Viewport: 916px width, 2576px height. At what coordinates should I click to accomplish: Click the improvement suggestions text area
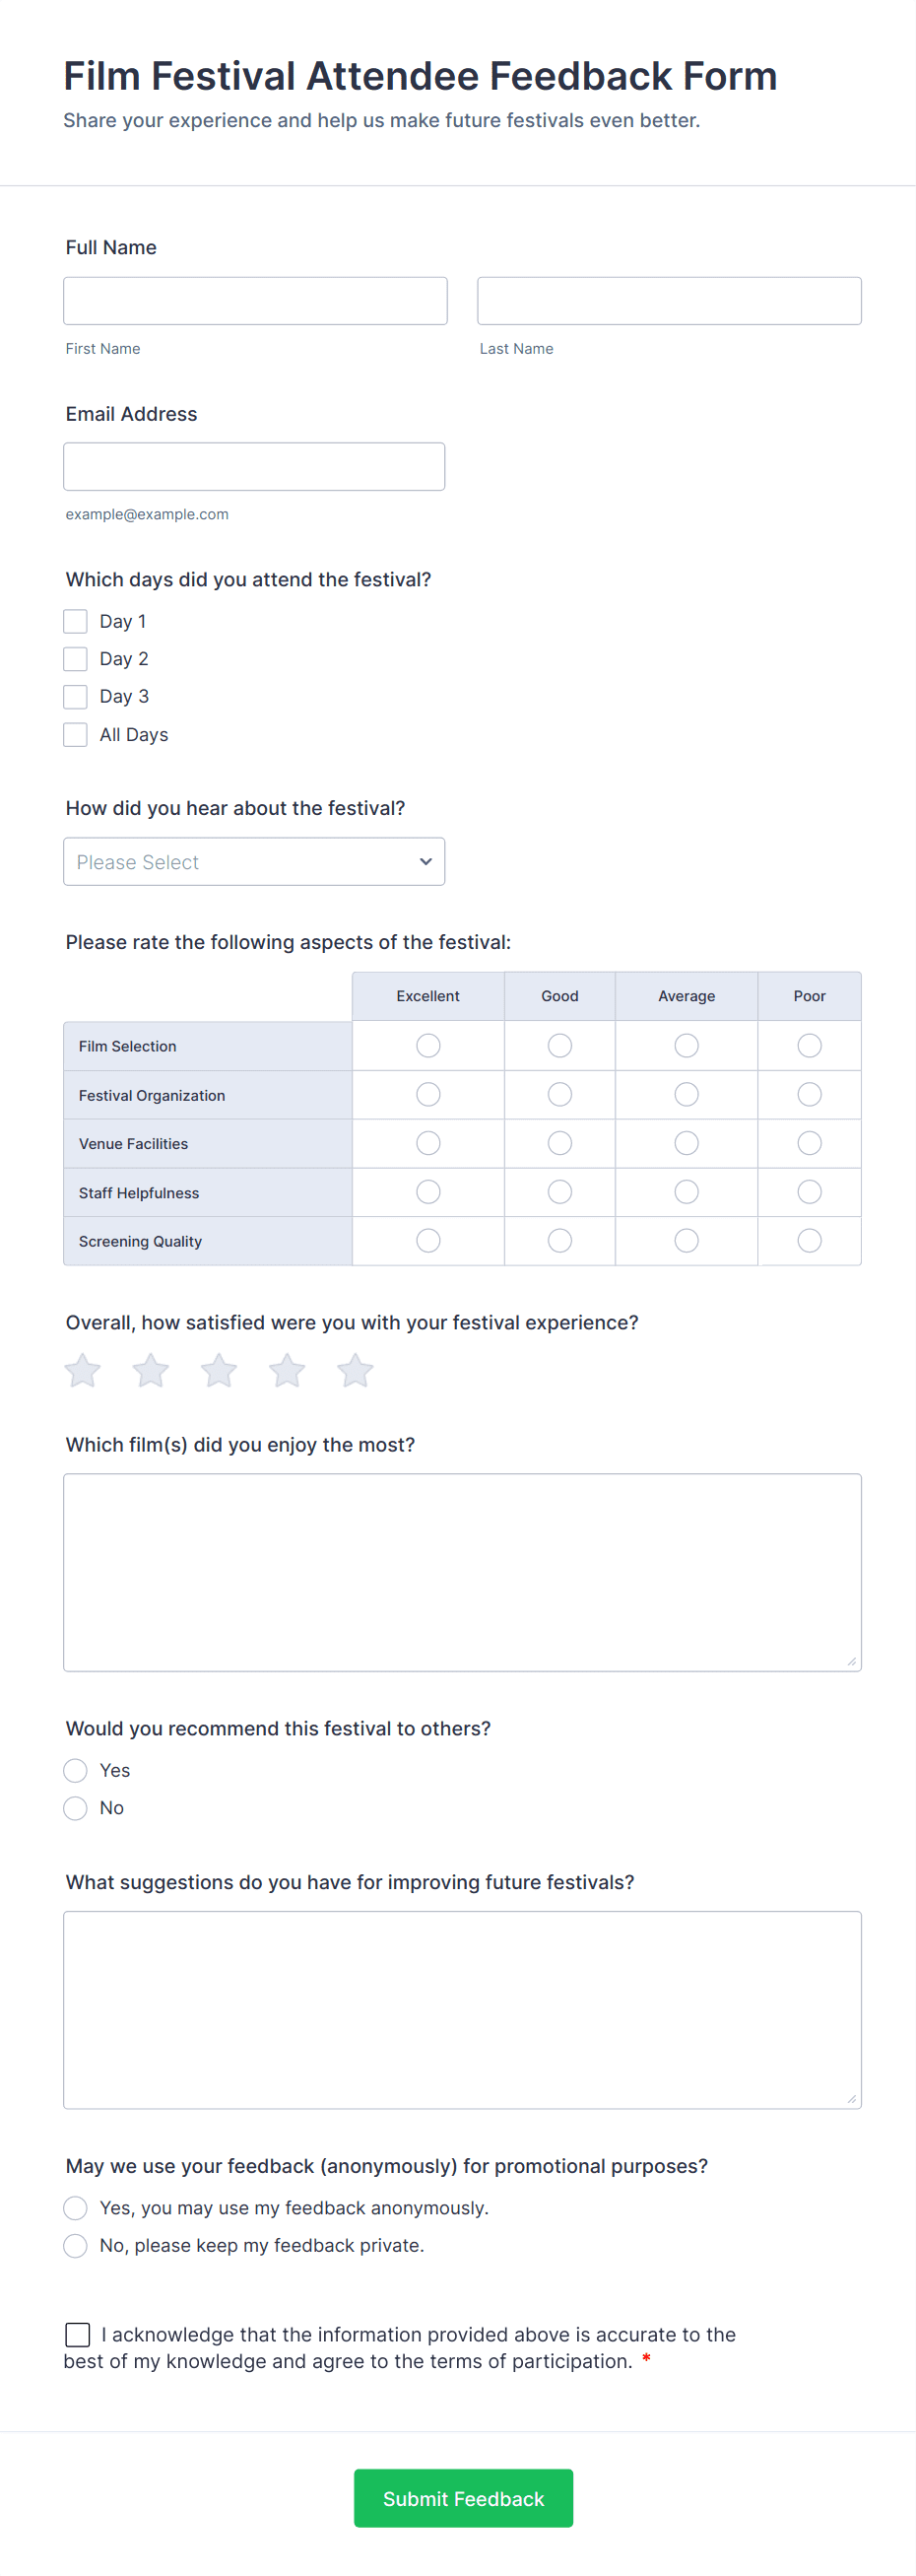point(462,2010)
